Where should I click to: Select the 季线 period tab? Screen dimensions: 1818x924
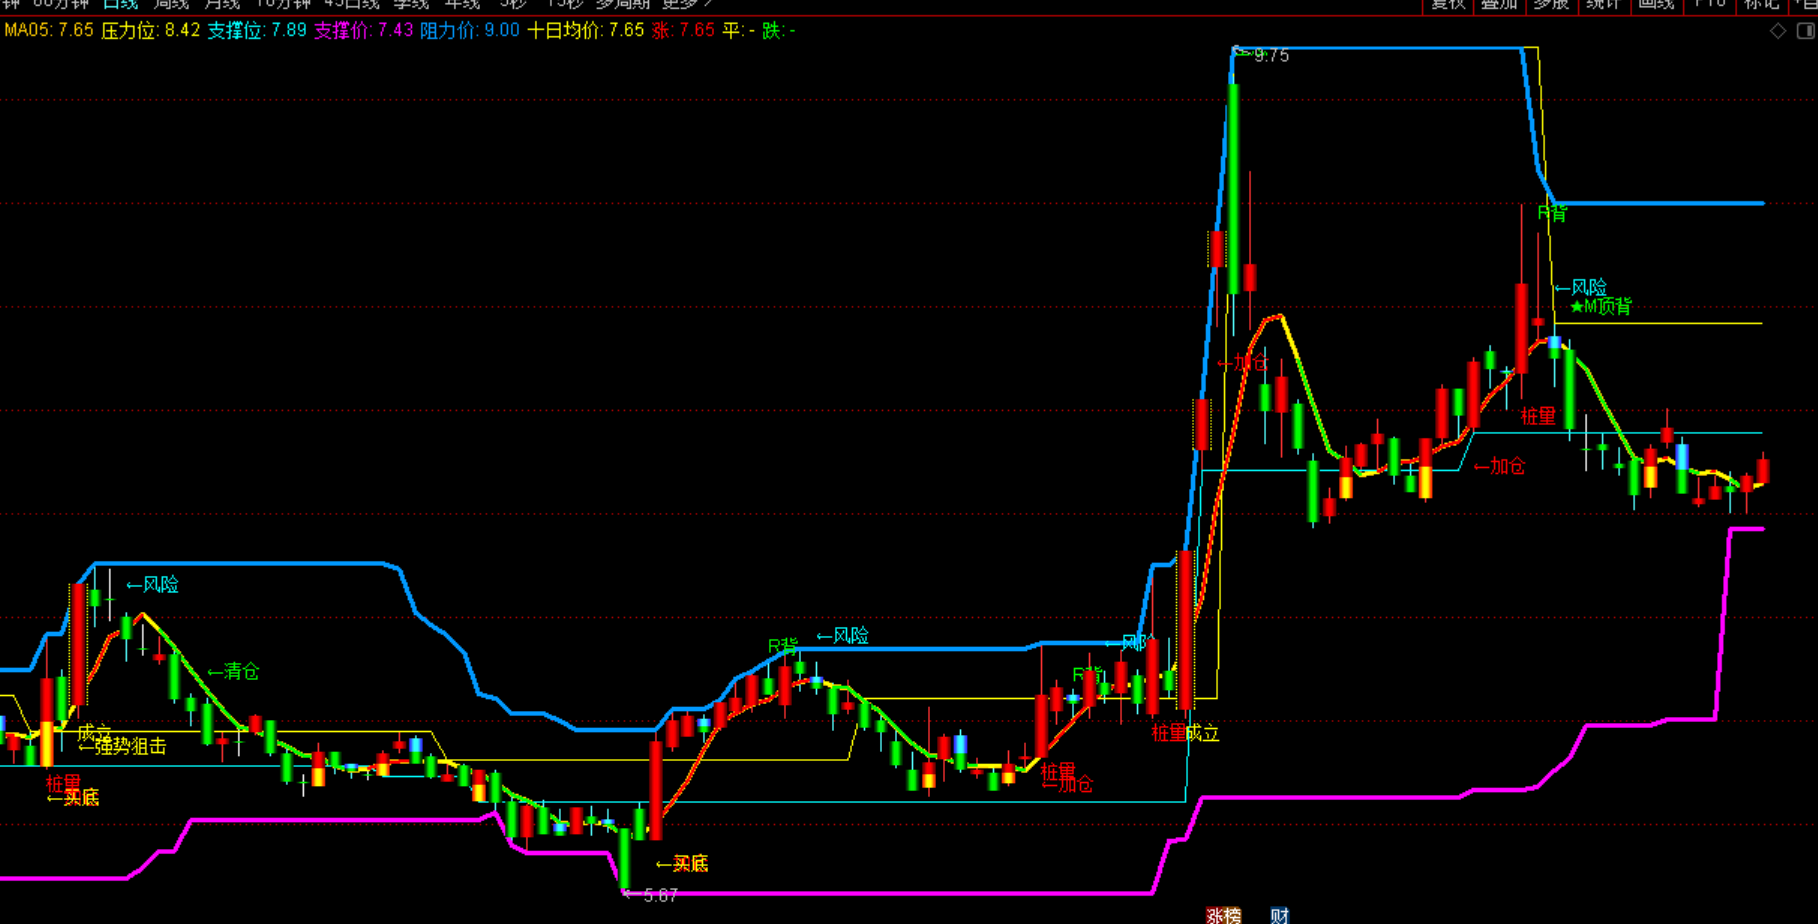(410, 4)
